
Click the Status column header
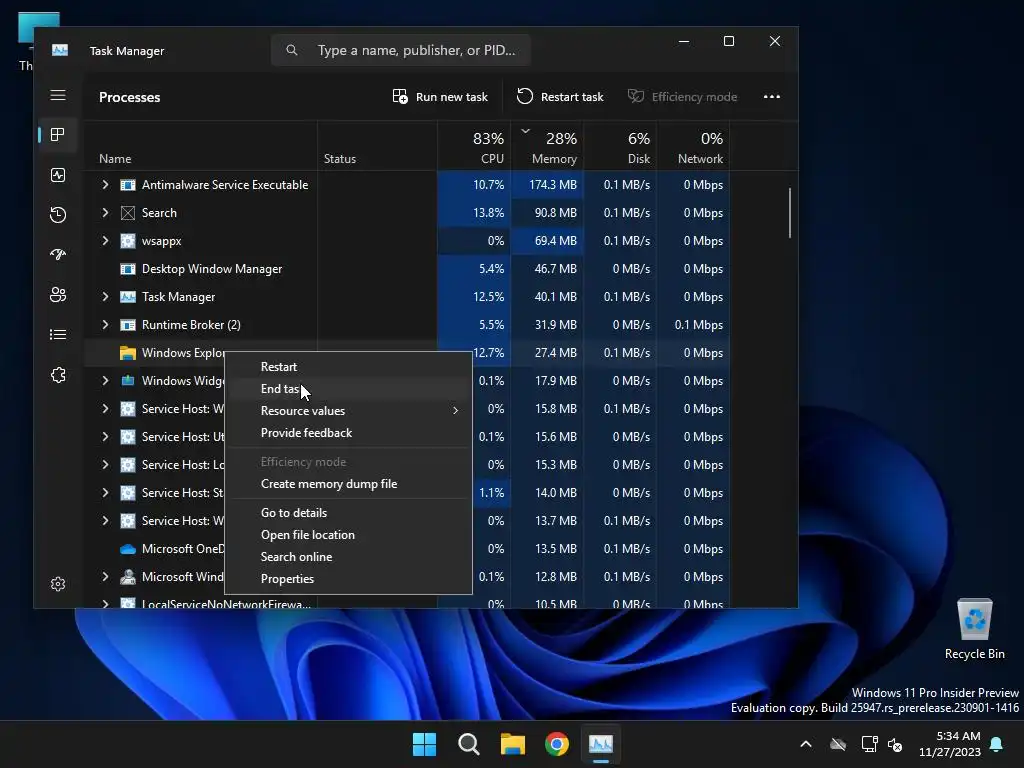(377, 147)
